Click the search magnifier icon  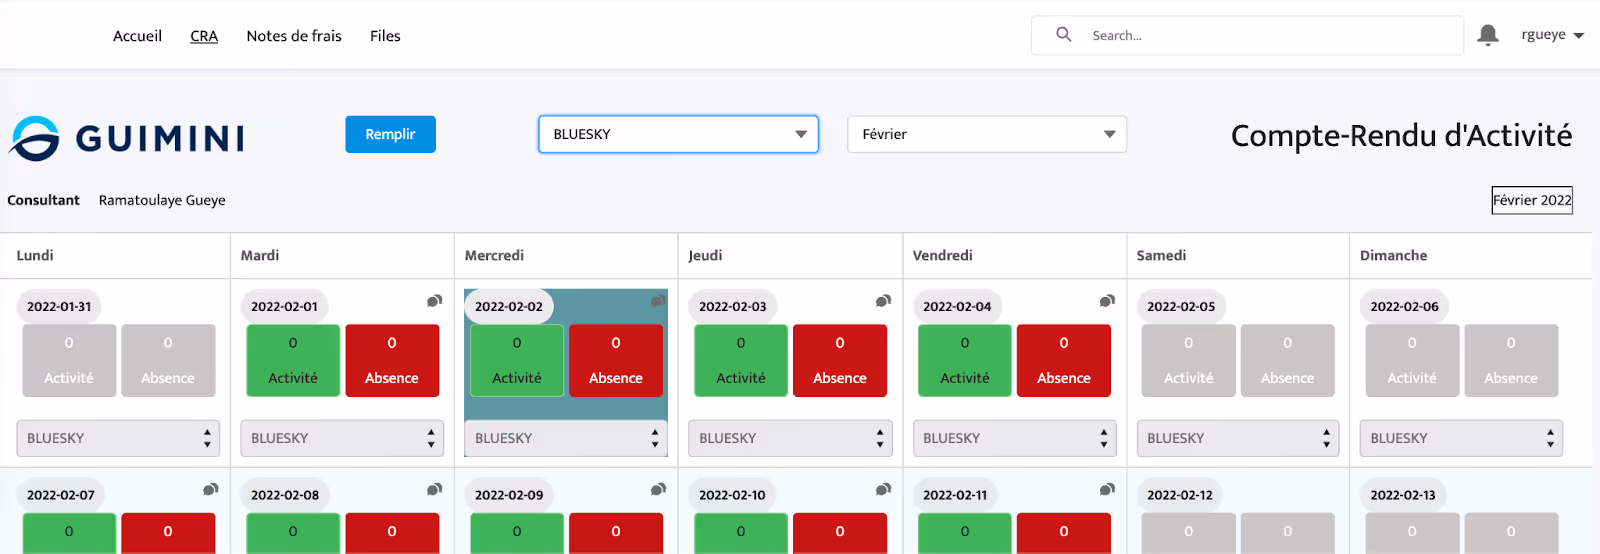pyautogui.click(x=1064, y=34)
